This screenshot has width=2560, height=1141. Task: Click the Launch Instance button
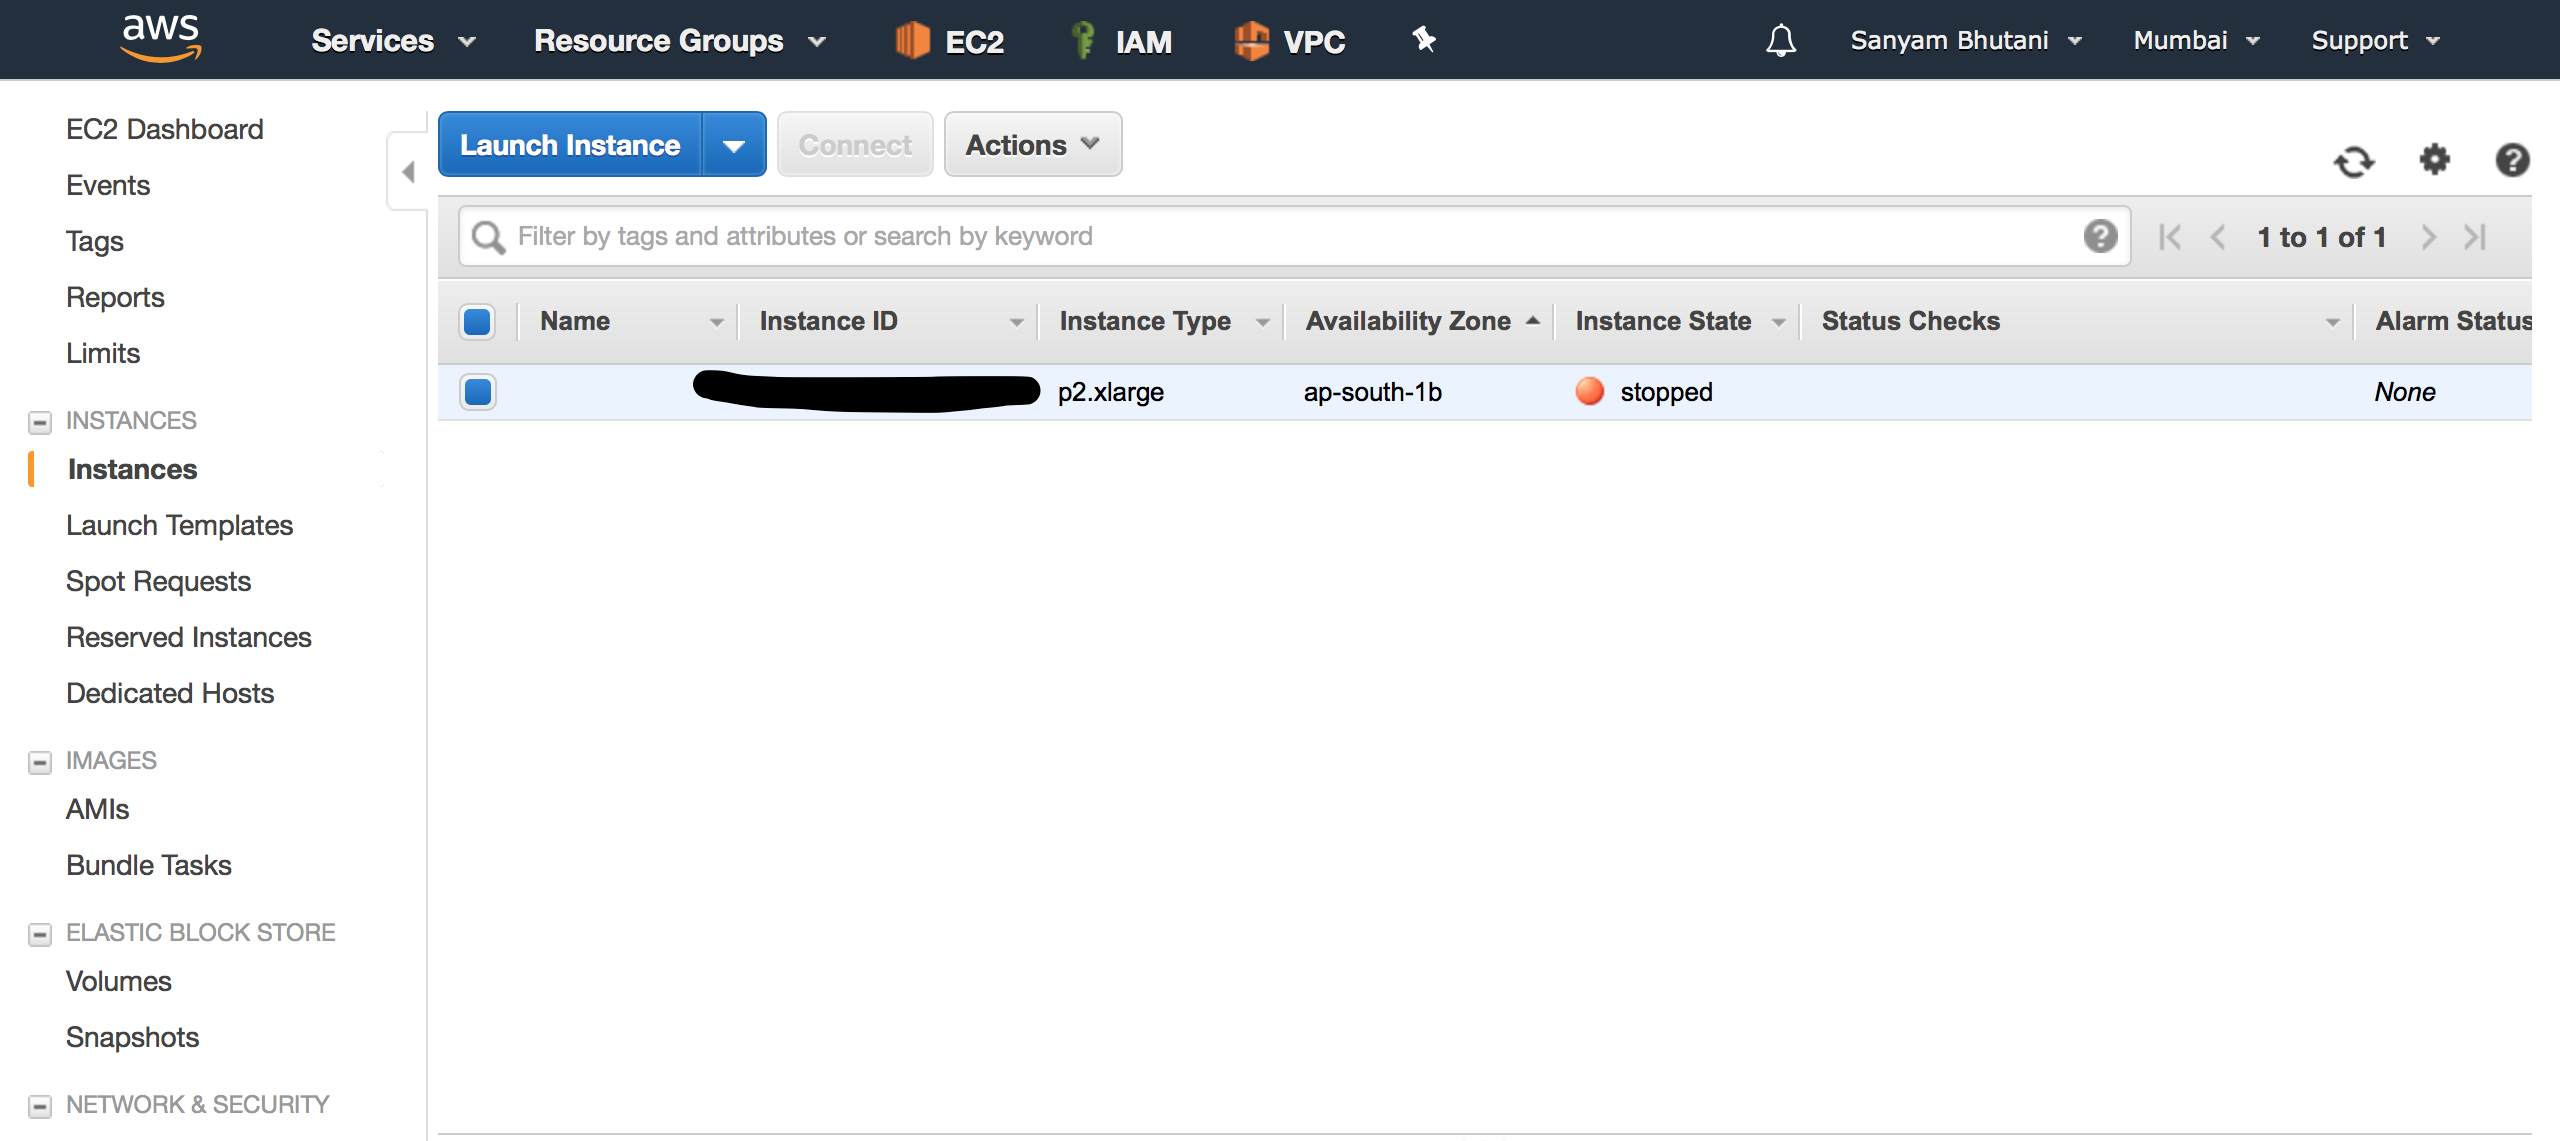click(x=570, y=145)
